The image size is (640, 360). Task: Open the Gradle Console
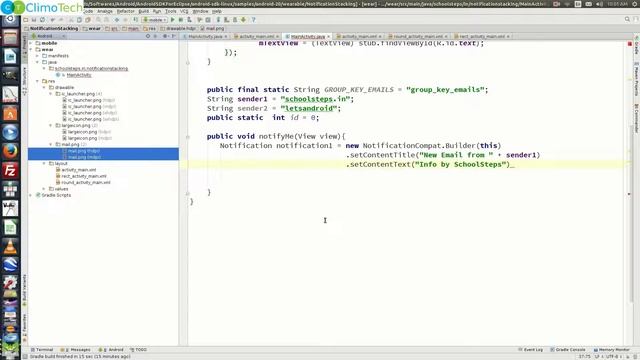568,350
